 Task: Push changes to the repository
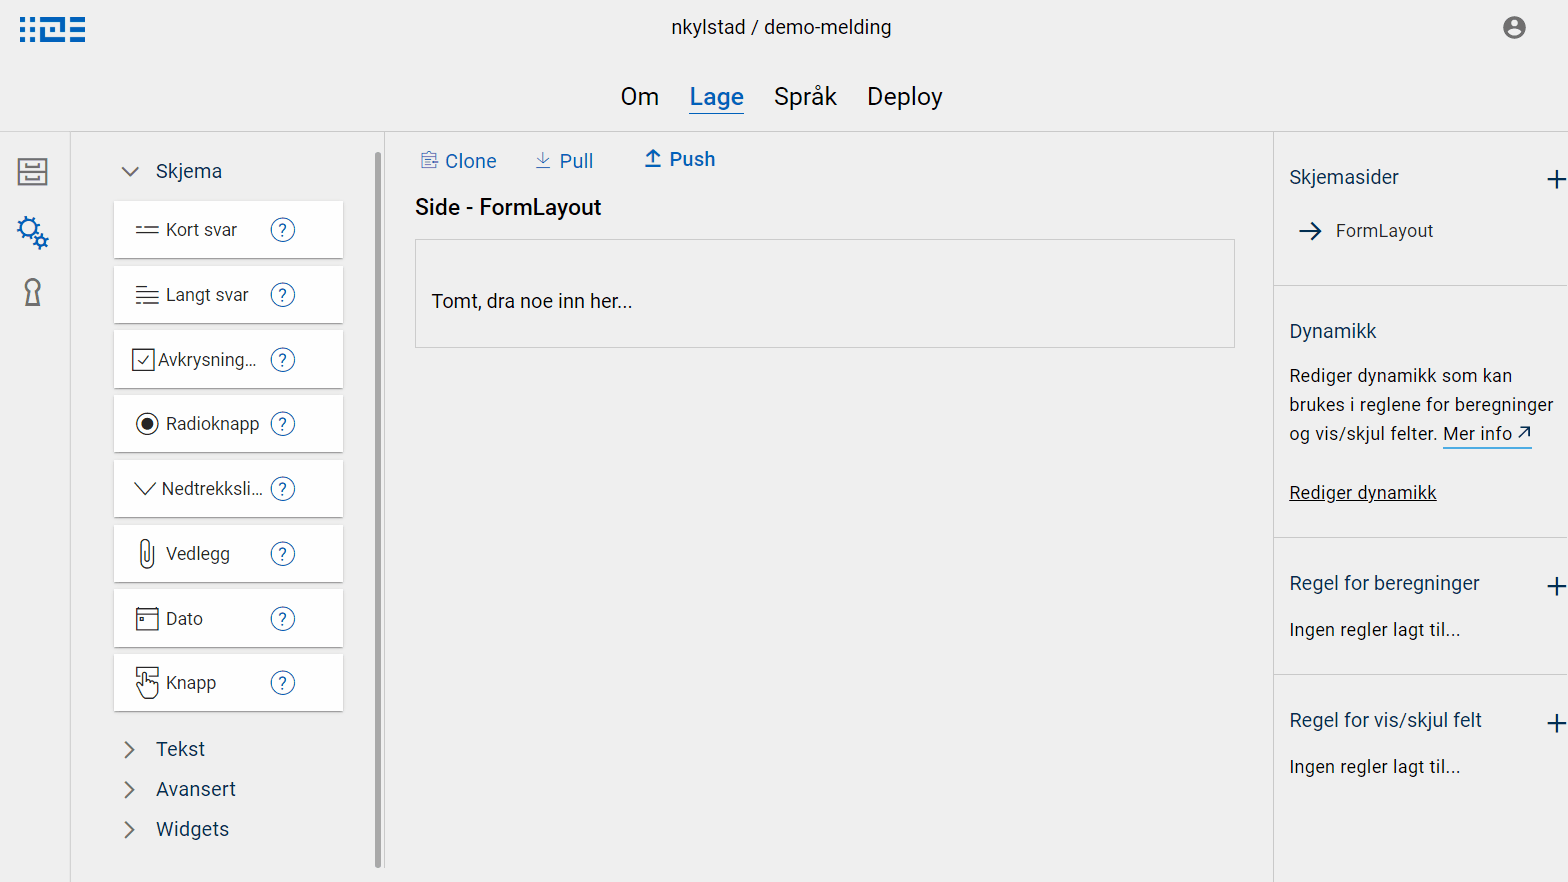(x=680, y=159)
